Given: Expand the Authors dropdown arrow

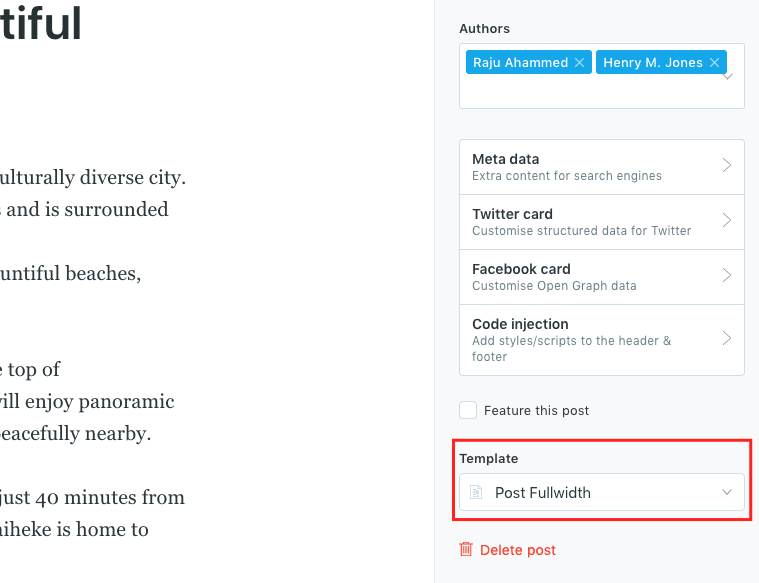Looking at the screenshot, I should 728,76.
